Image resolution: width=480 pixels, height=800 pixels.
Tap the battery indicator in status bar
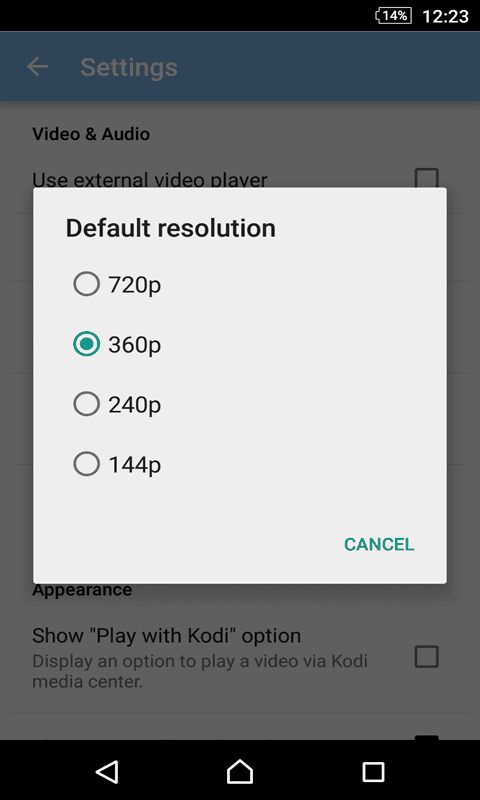pos(393,16)
